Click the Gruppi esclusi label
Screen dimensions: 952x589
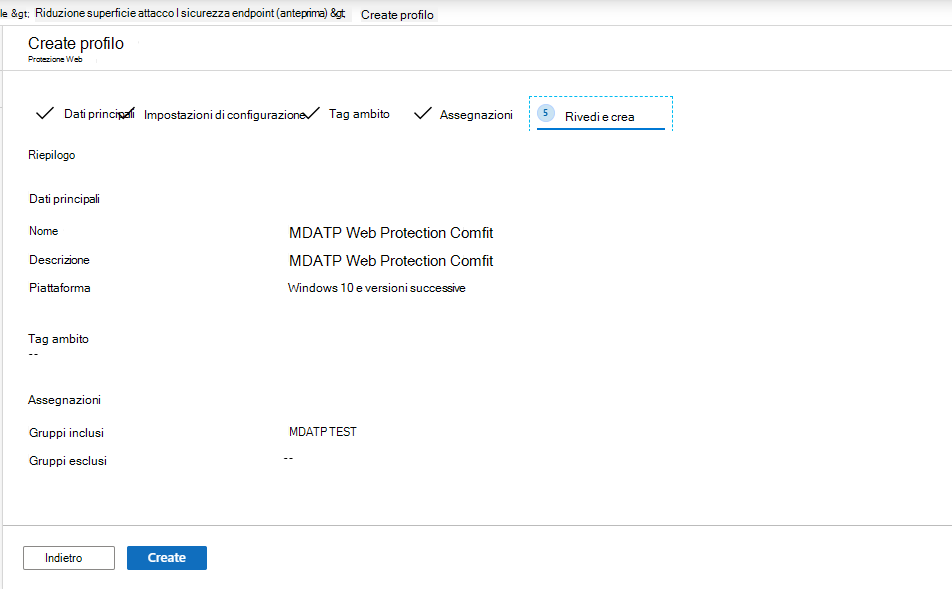pos(68,461)
